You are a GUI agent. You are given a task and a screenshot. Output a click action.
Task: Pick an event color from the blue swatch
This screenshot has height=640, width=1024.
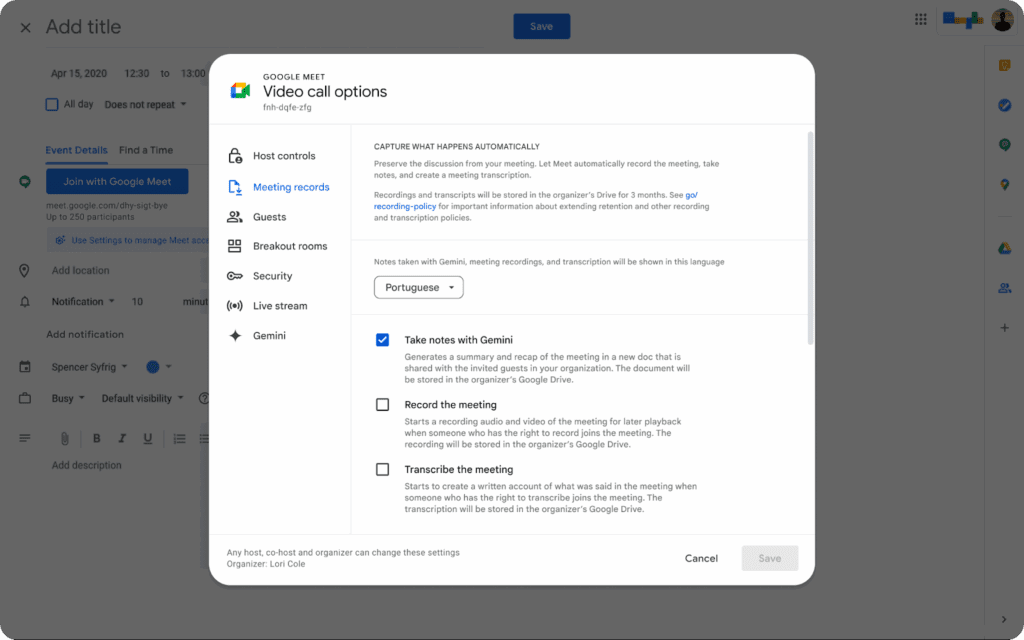coord(159,367)
